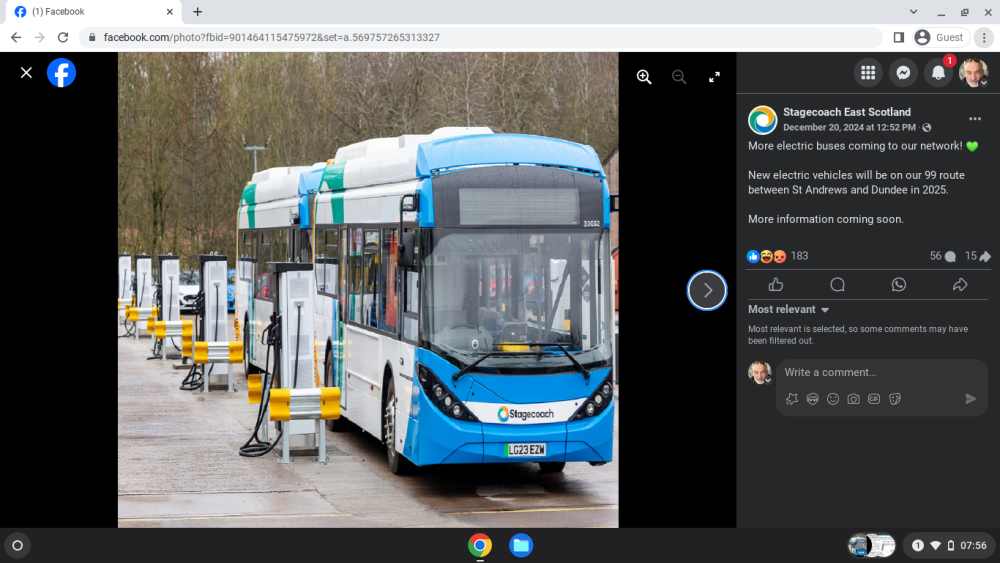Toggle the browser side panel

click(x=899, y=38)
